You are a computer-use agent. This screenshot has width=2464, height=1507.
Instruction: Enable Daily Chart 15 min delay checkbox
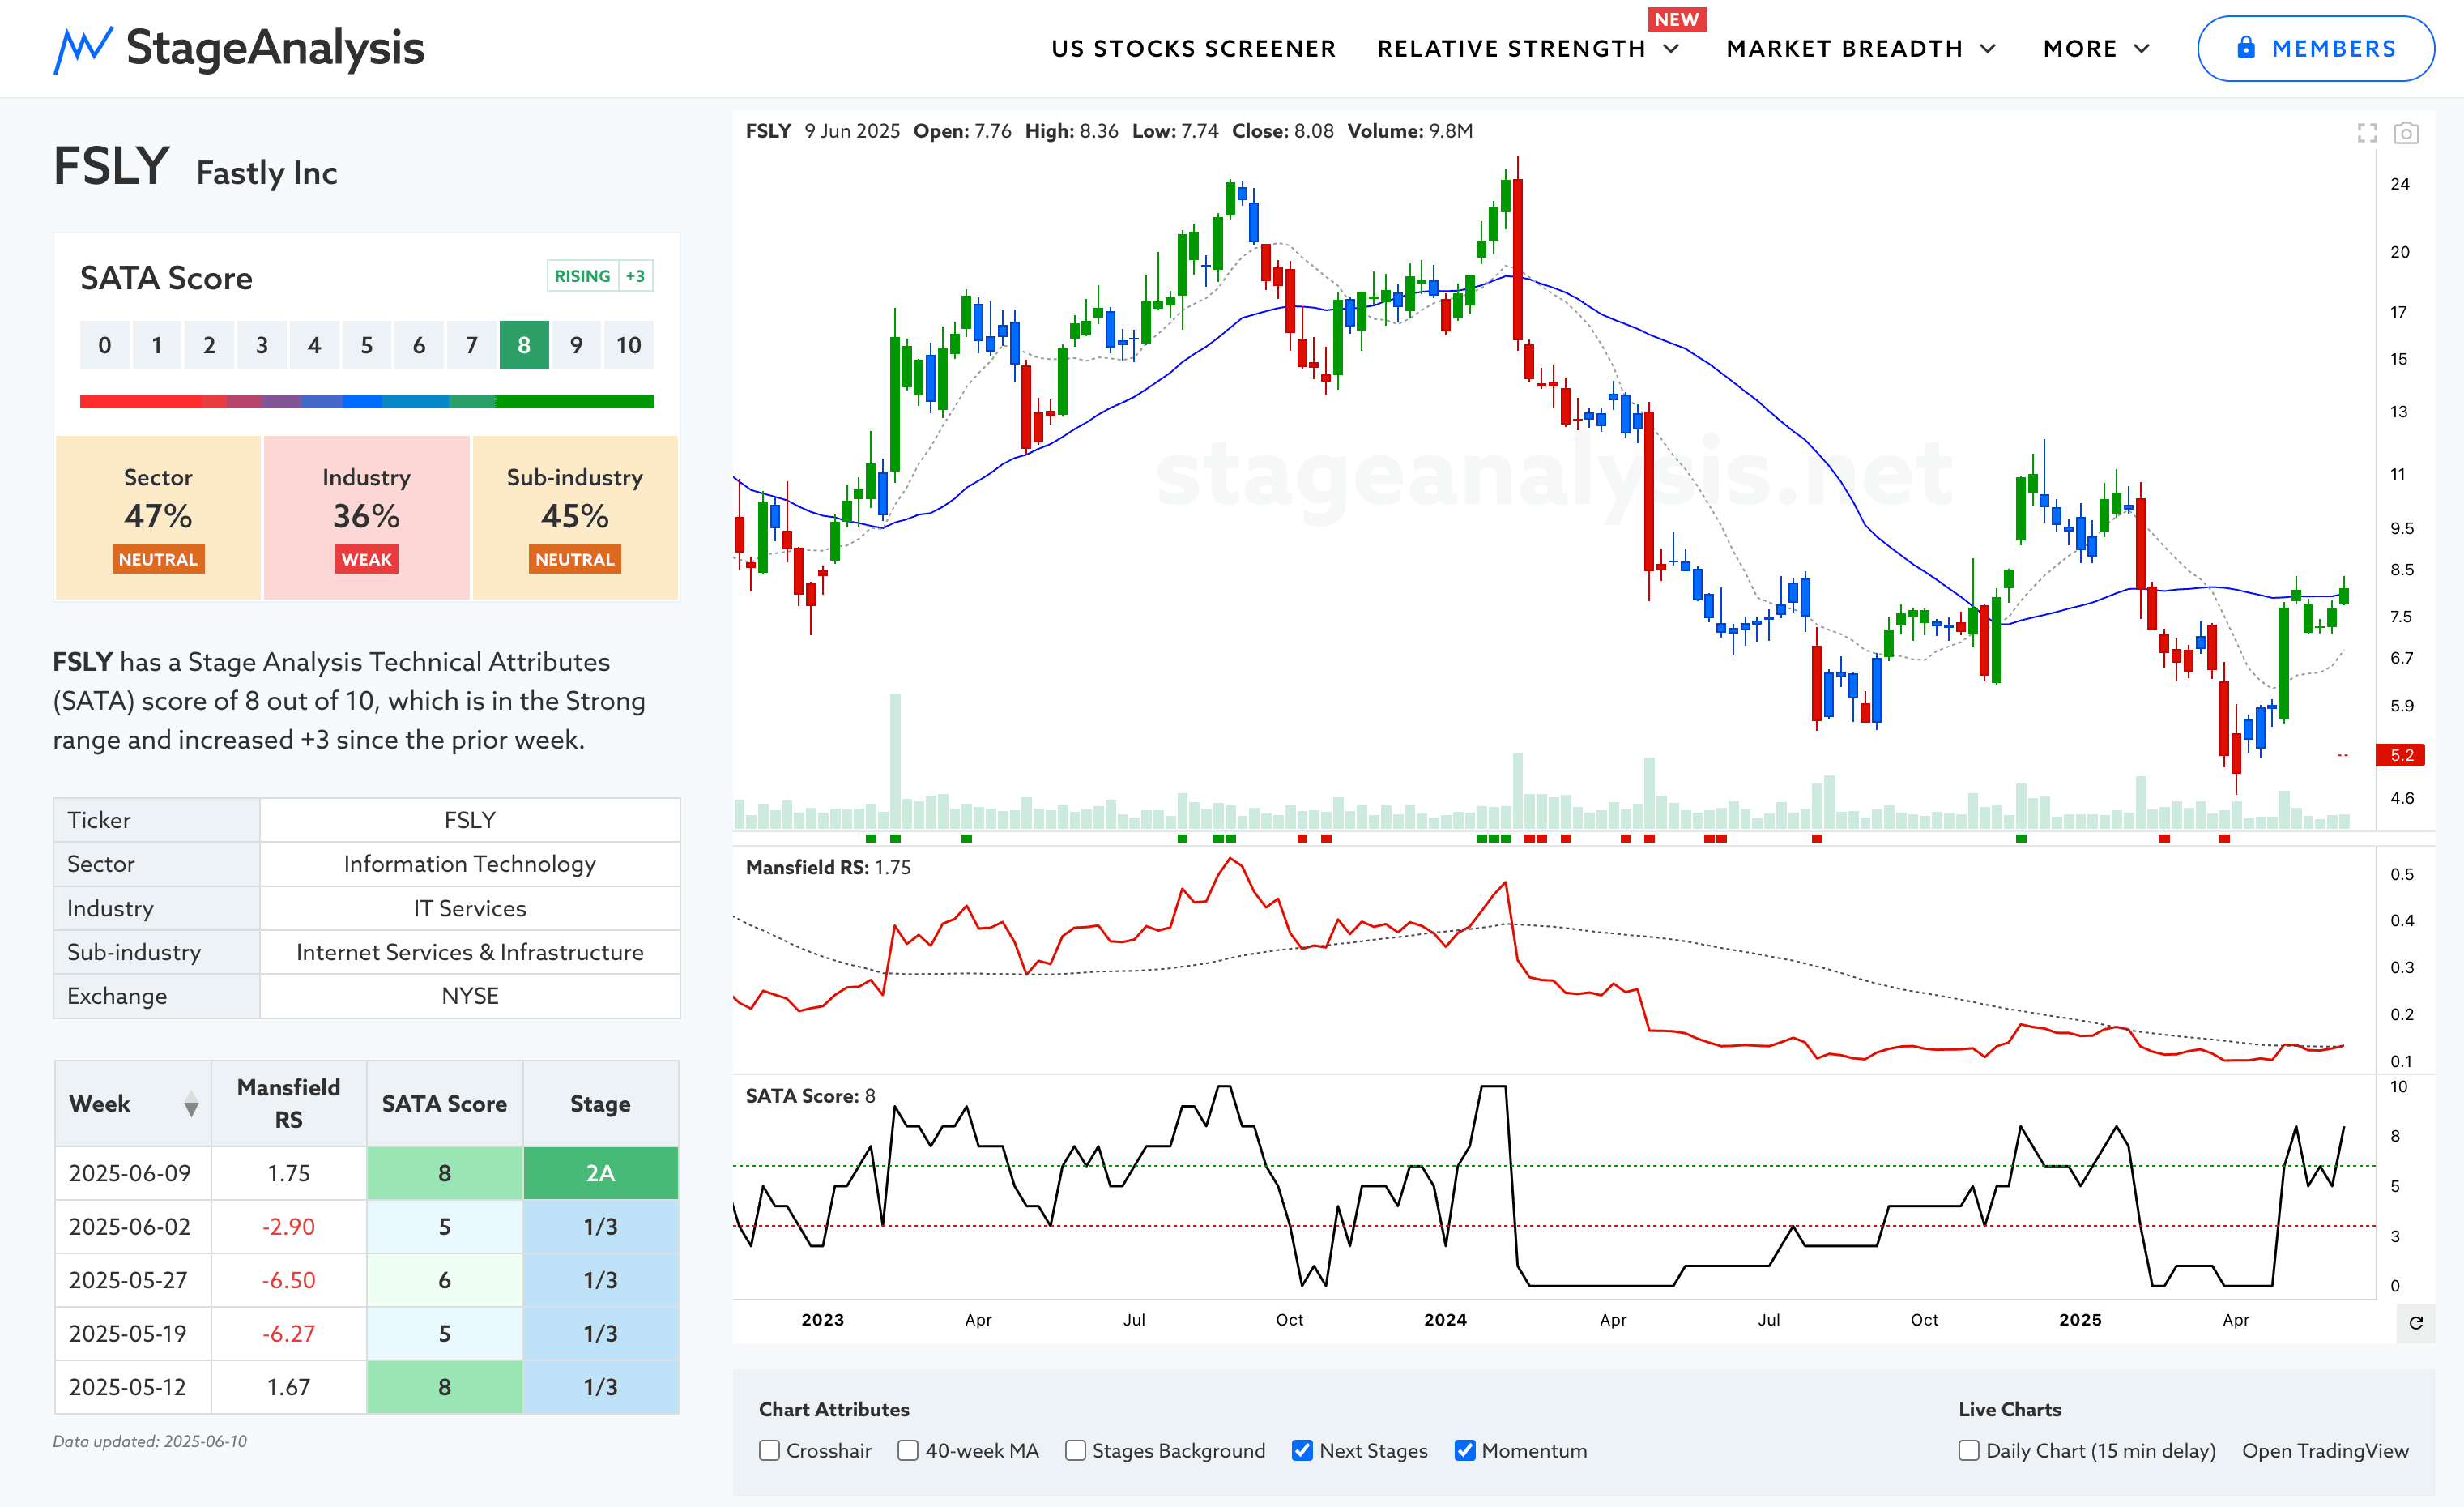point(1969,1450)
